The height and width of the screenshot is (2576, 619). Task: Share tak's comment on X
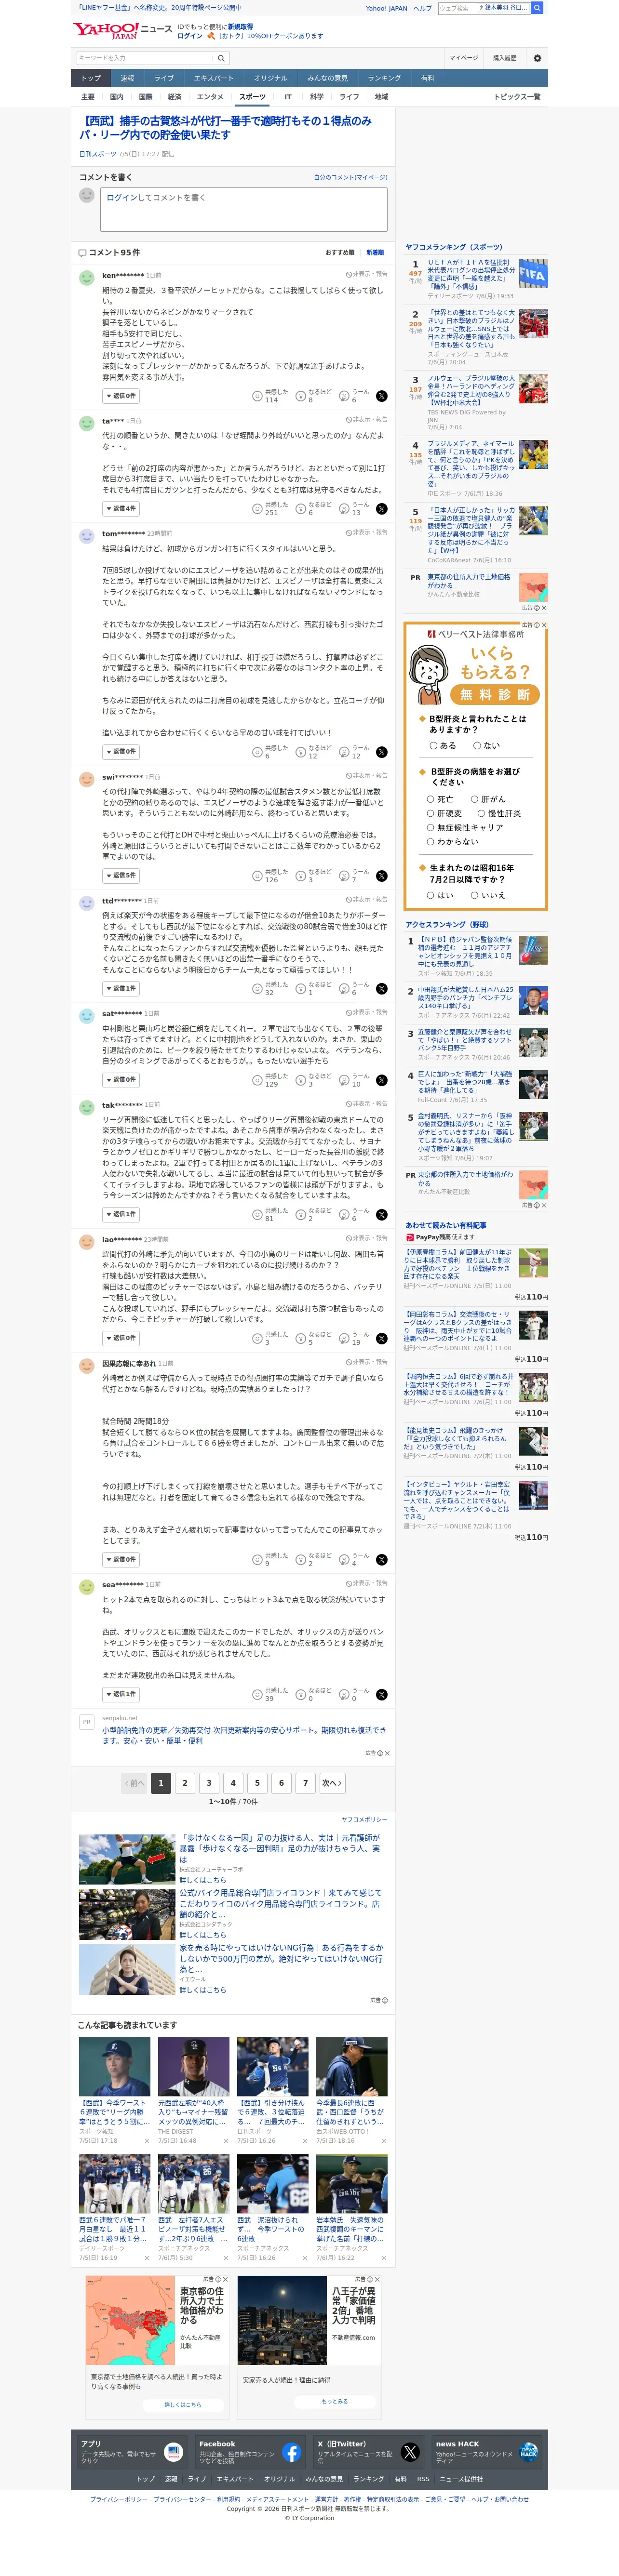coord(381,1215)
